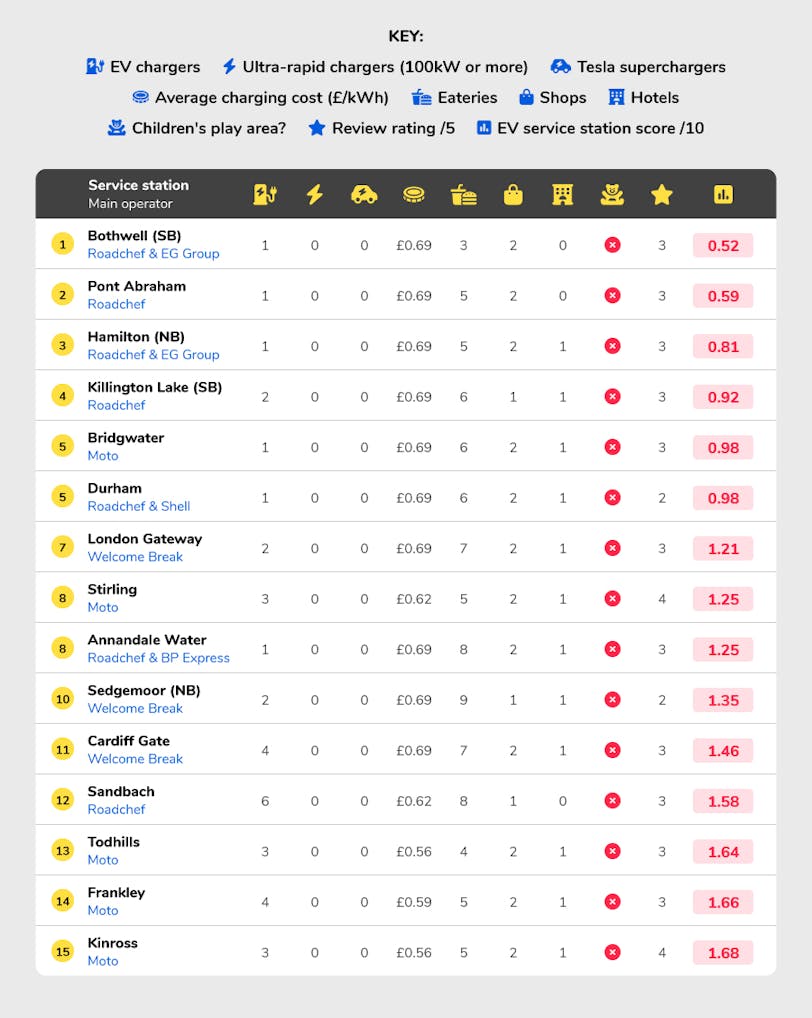Click the hotels building header icon
The image size is (812, 1018).
pyautogui.click(x=563, y=194)
